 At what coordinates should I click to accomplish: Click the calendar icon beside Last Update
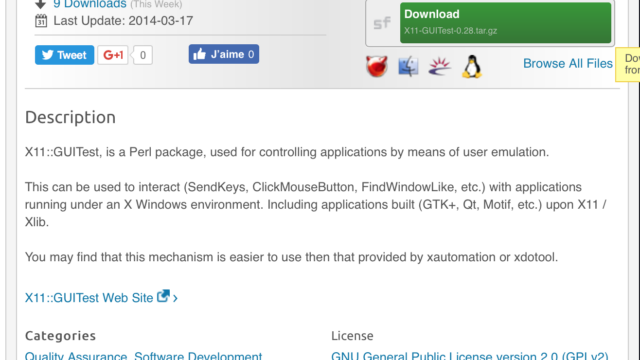pos(41,20)
